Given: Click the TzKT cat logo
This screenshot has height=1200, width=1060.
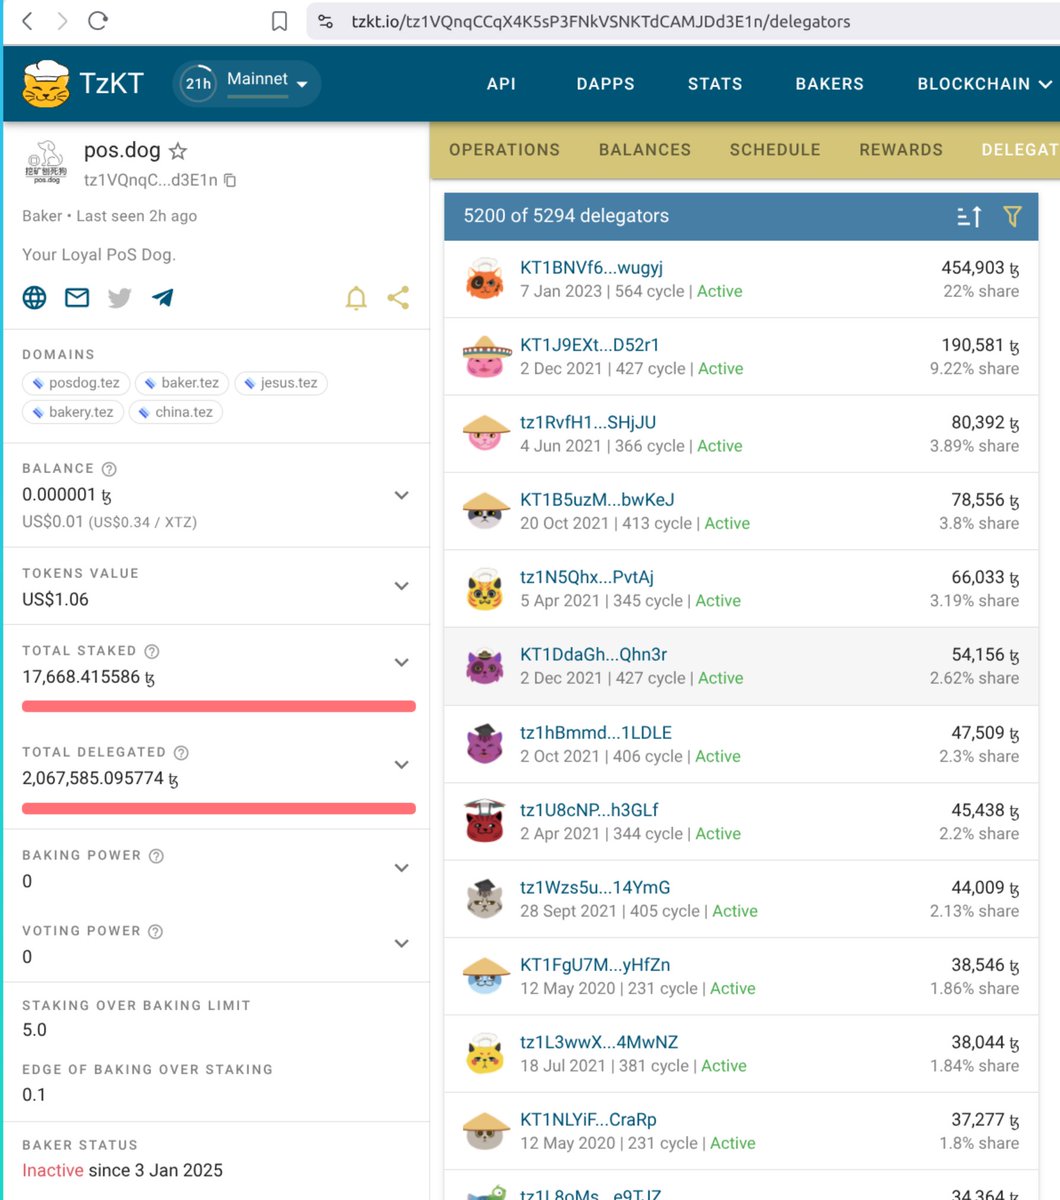Looking at the screenshot, I should [46, 83].
